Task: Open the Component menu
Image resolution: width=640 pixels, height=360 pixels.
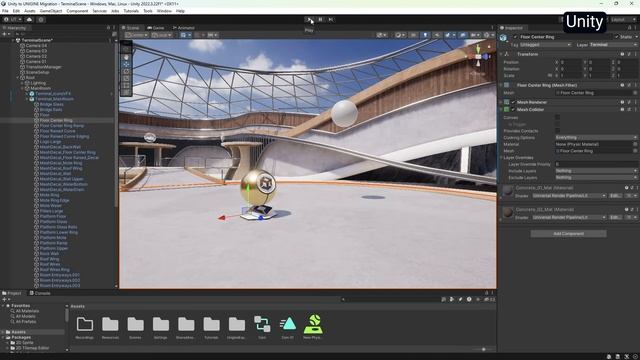Action: tap(77, 11)
